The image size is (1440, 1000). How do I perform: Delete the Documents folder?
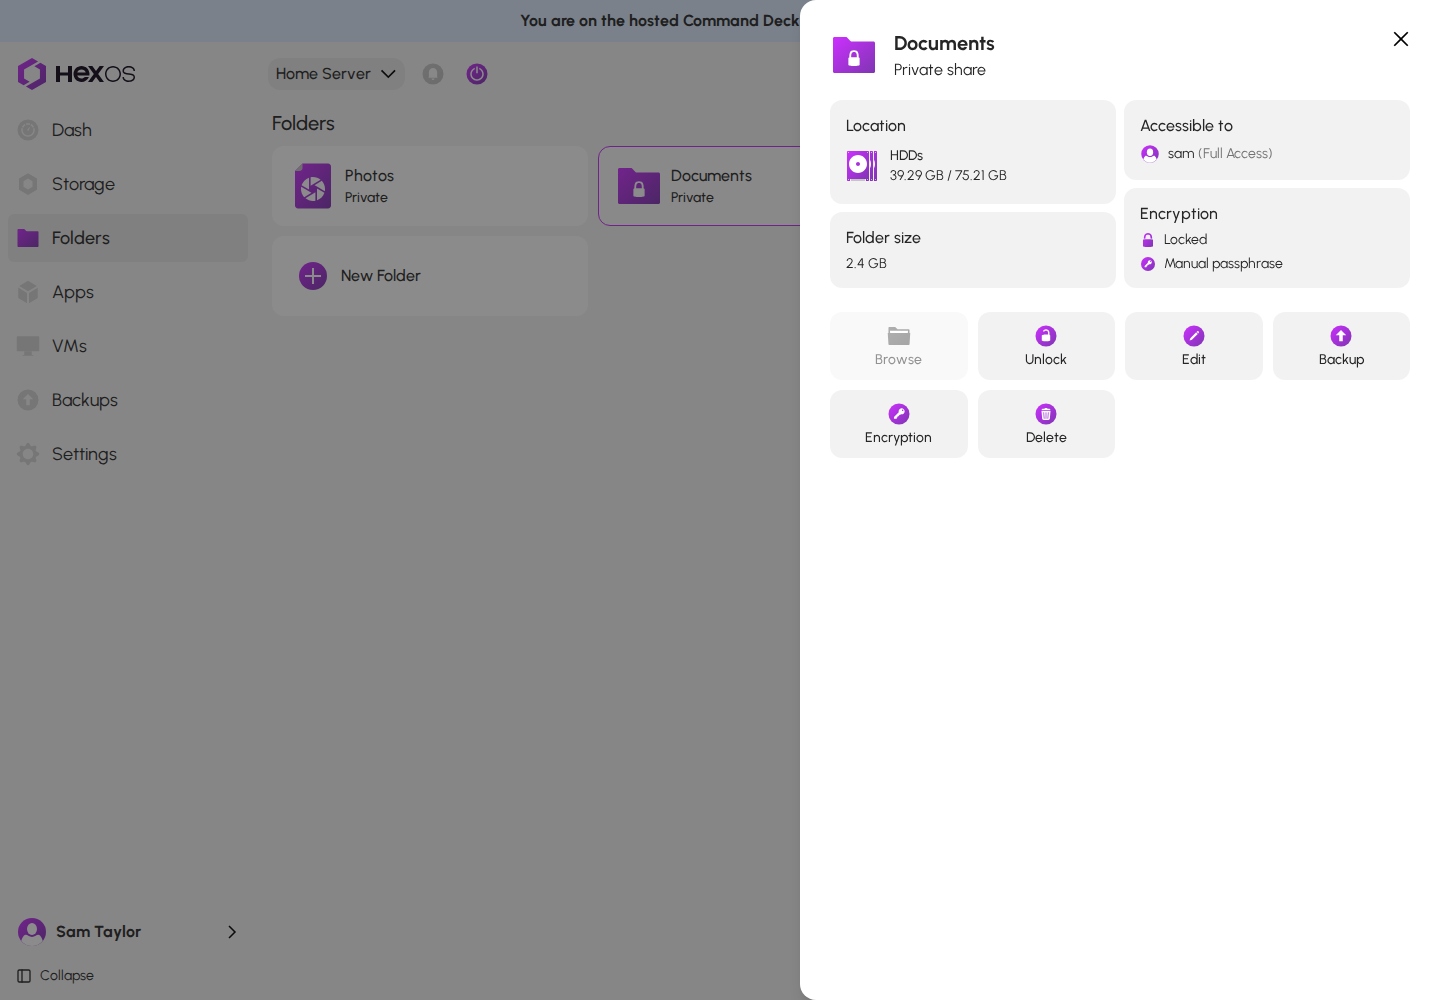[1046, 424]
